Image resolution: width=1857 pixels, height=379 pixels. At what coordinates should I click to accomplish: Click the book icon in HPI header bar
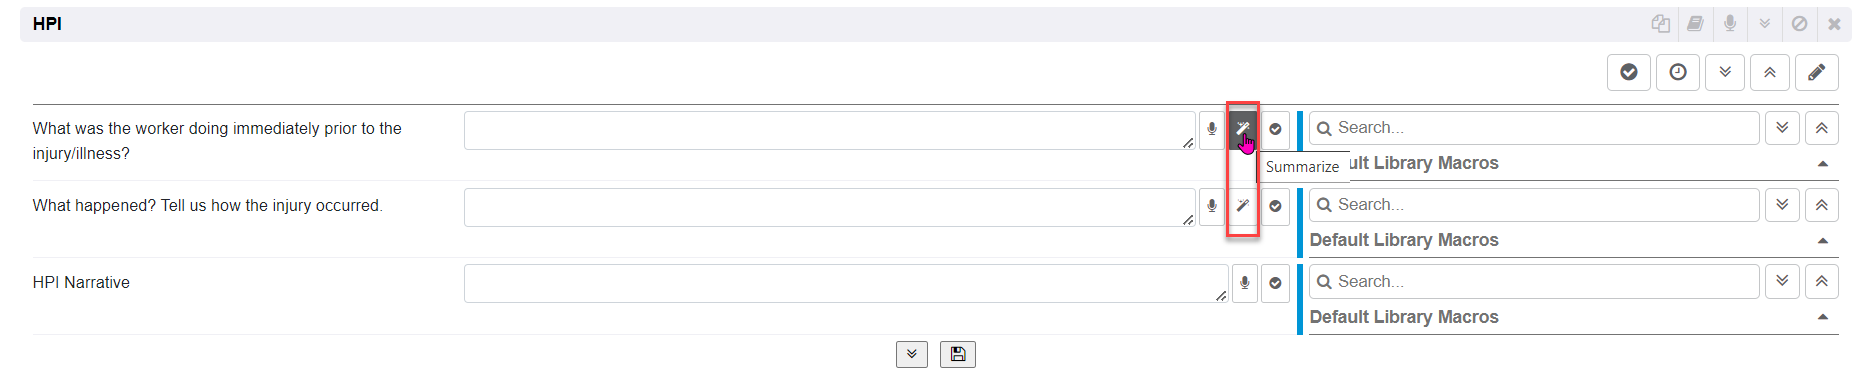1695,23
